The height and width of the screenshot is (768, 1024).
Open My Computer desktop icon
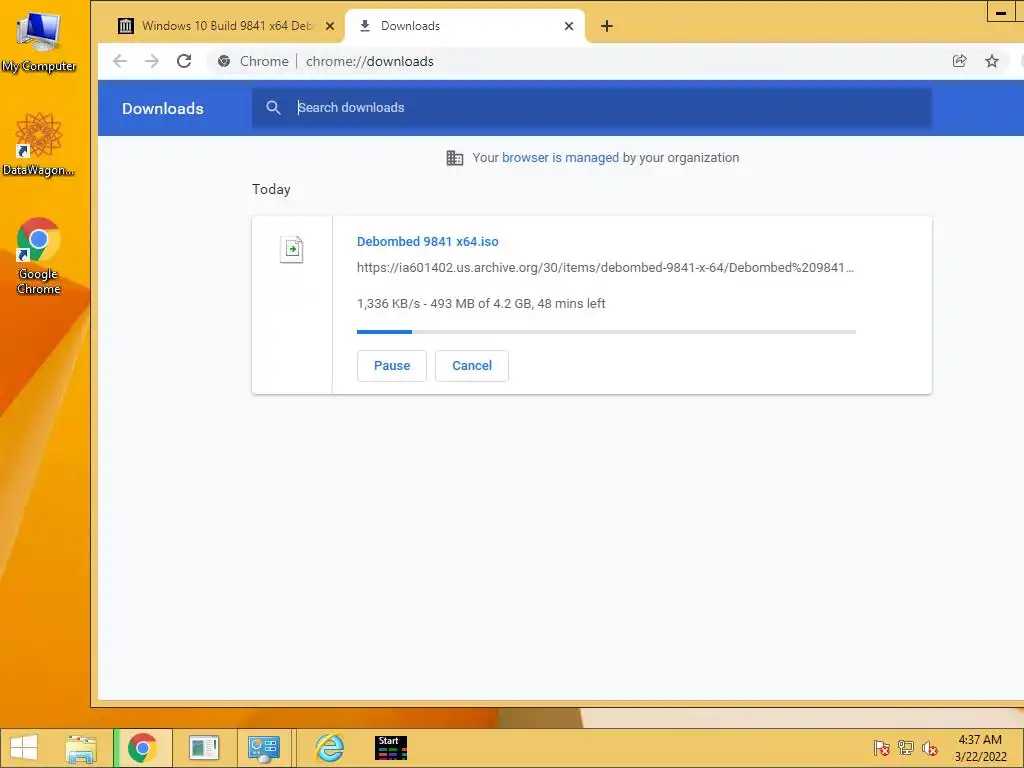pos(39,41)
